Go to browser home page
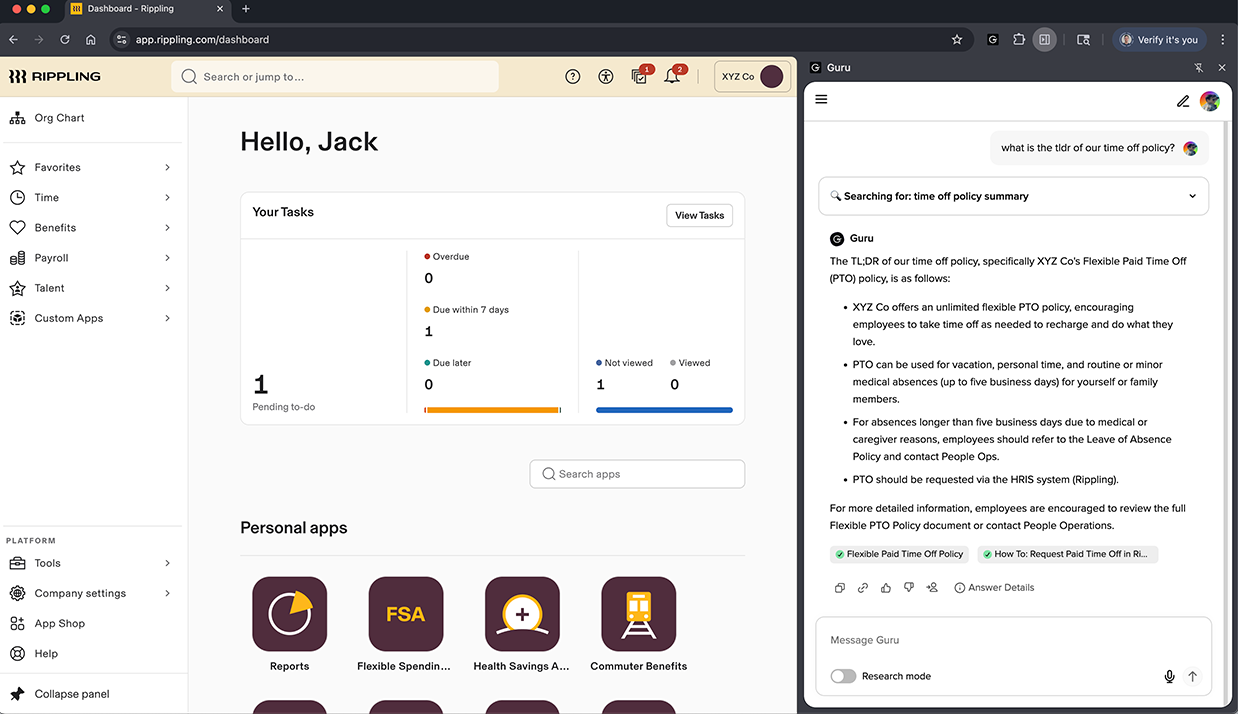 pos(91,40)
